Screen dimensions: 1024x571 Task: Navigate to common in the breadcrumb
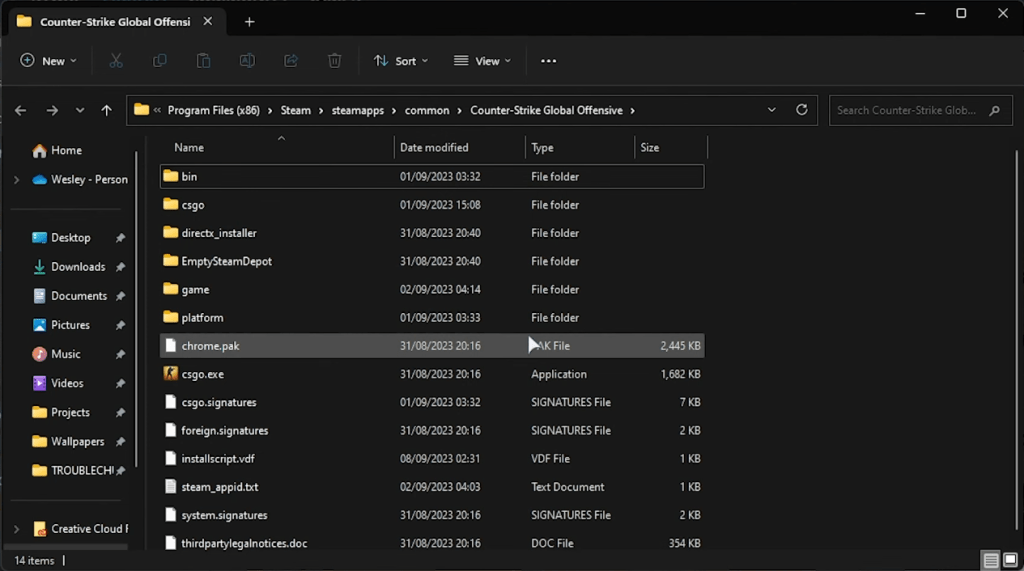tap(426, 110)
